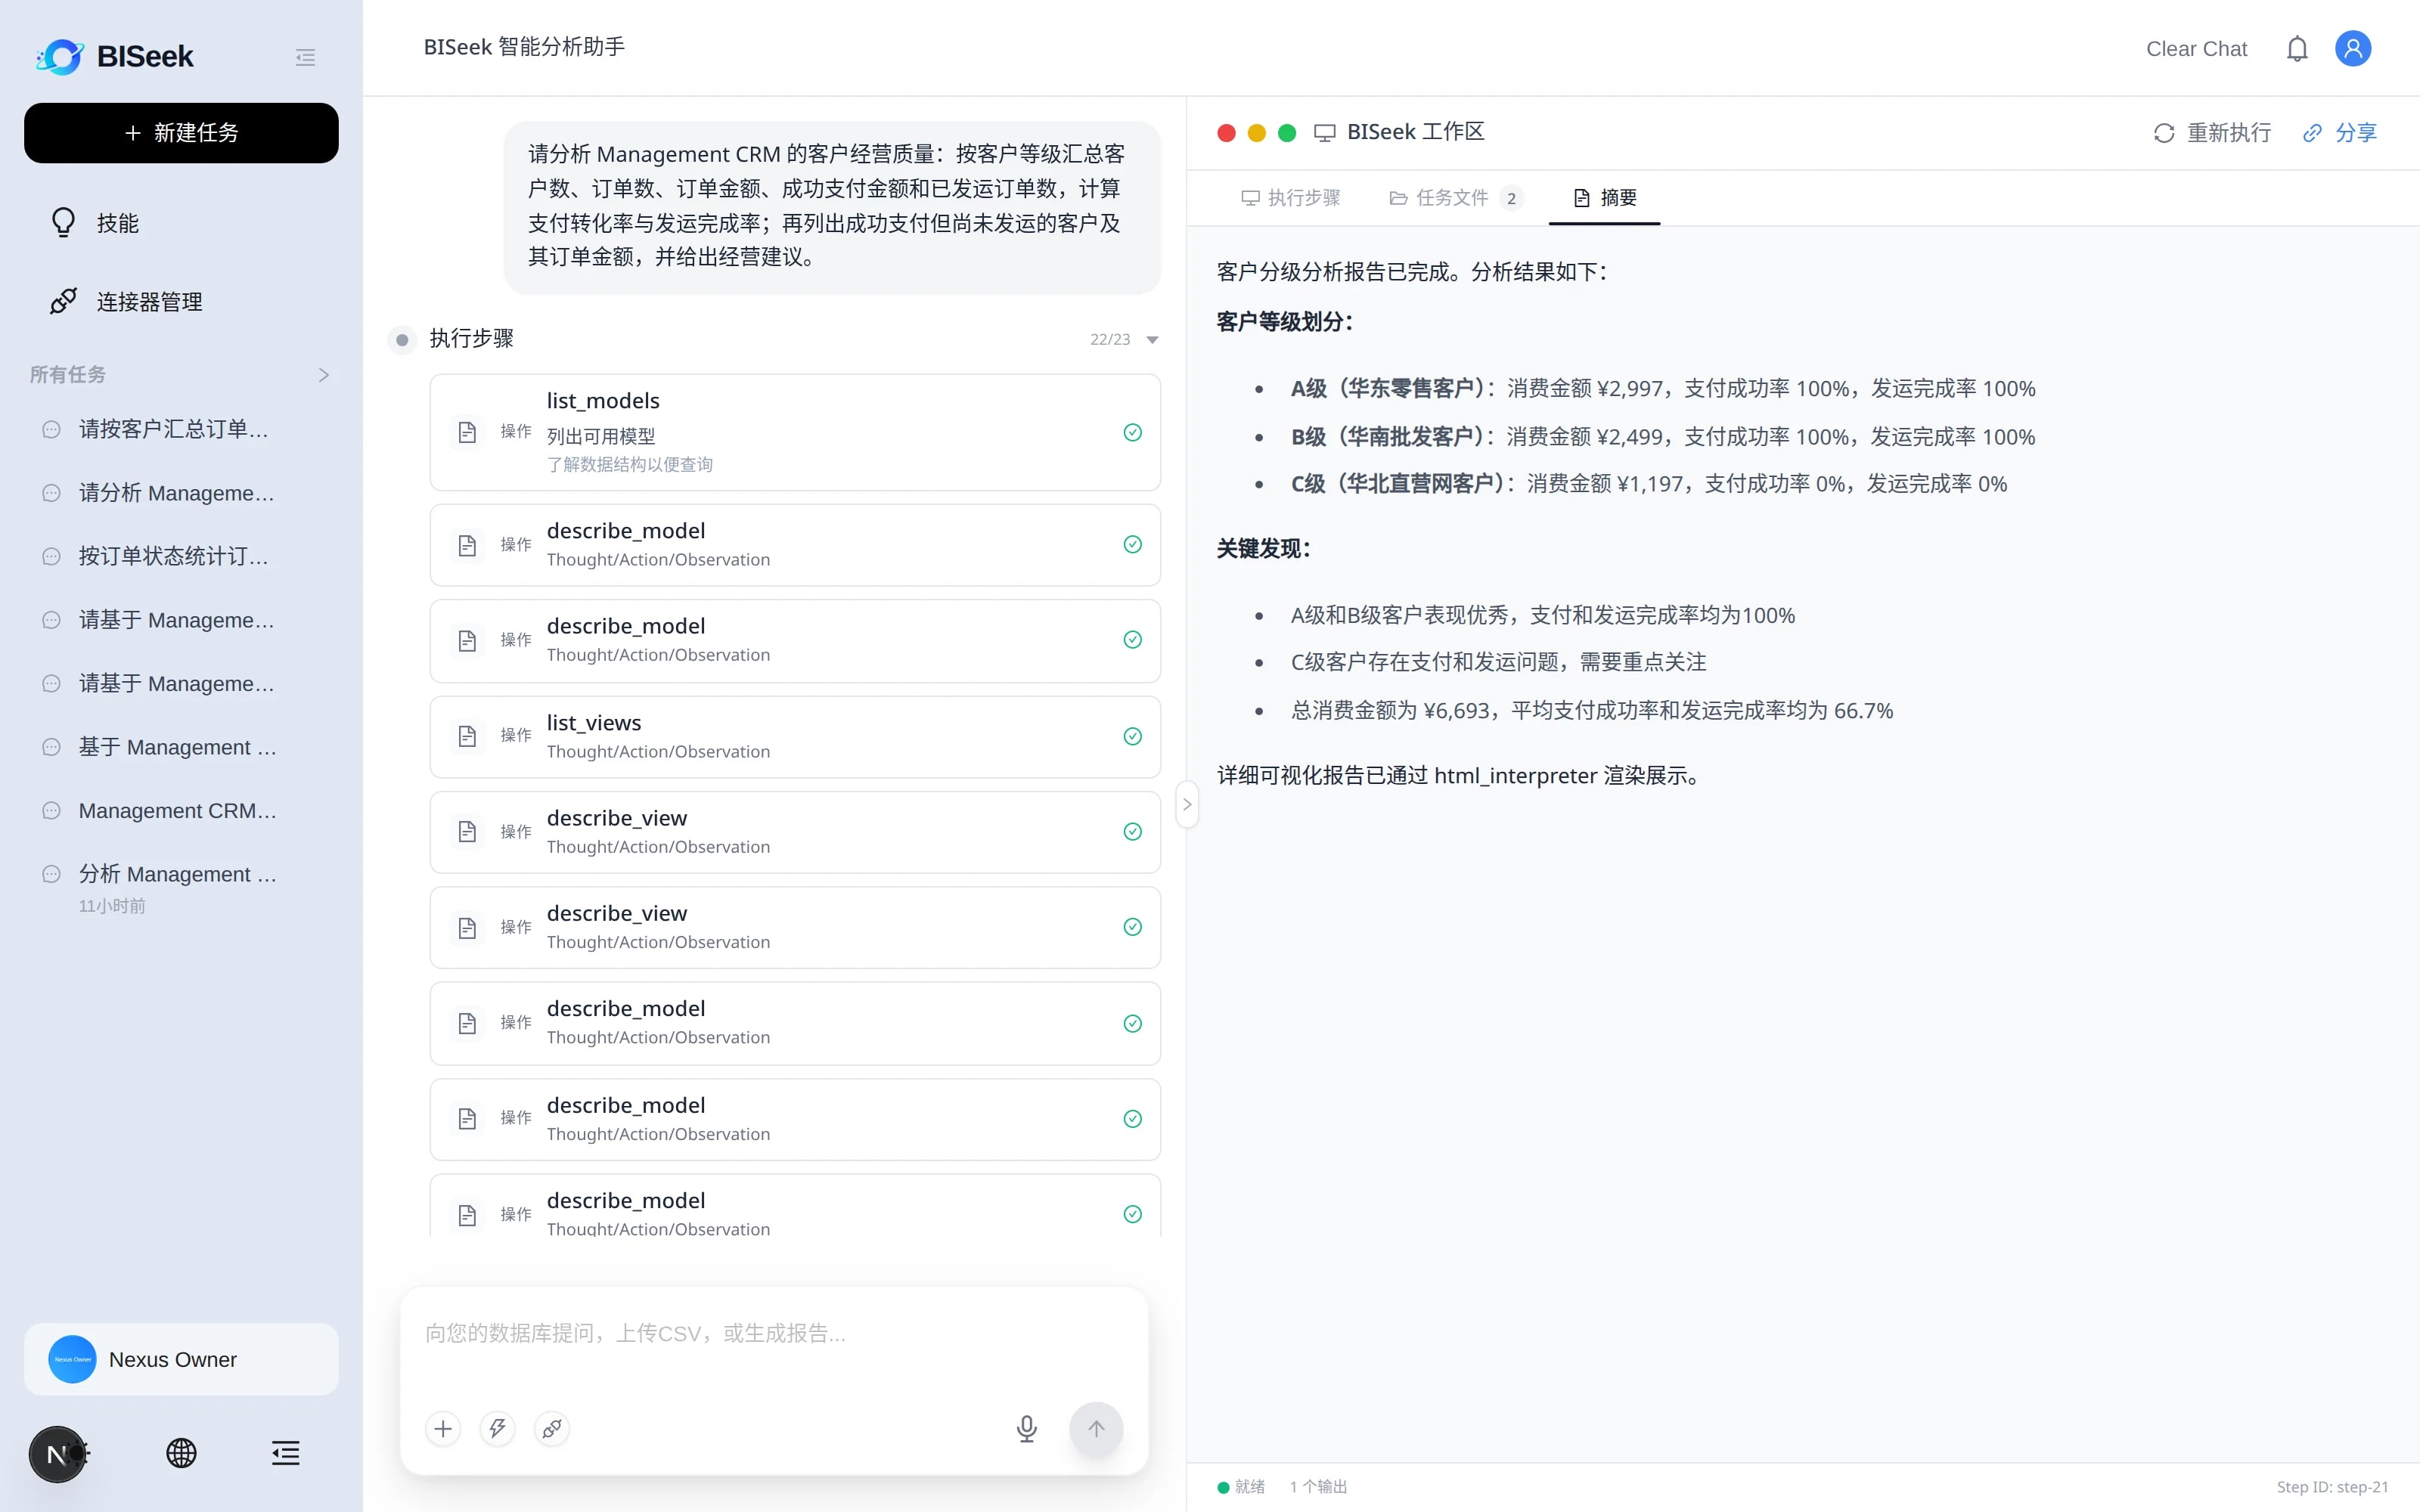
Task: Click the add attachment plus icon
Action: click(443, 1428)
